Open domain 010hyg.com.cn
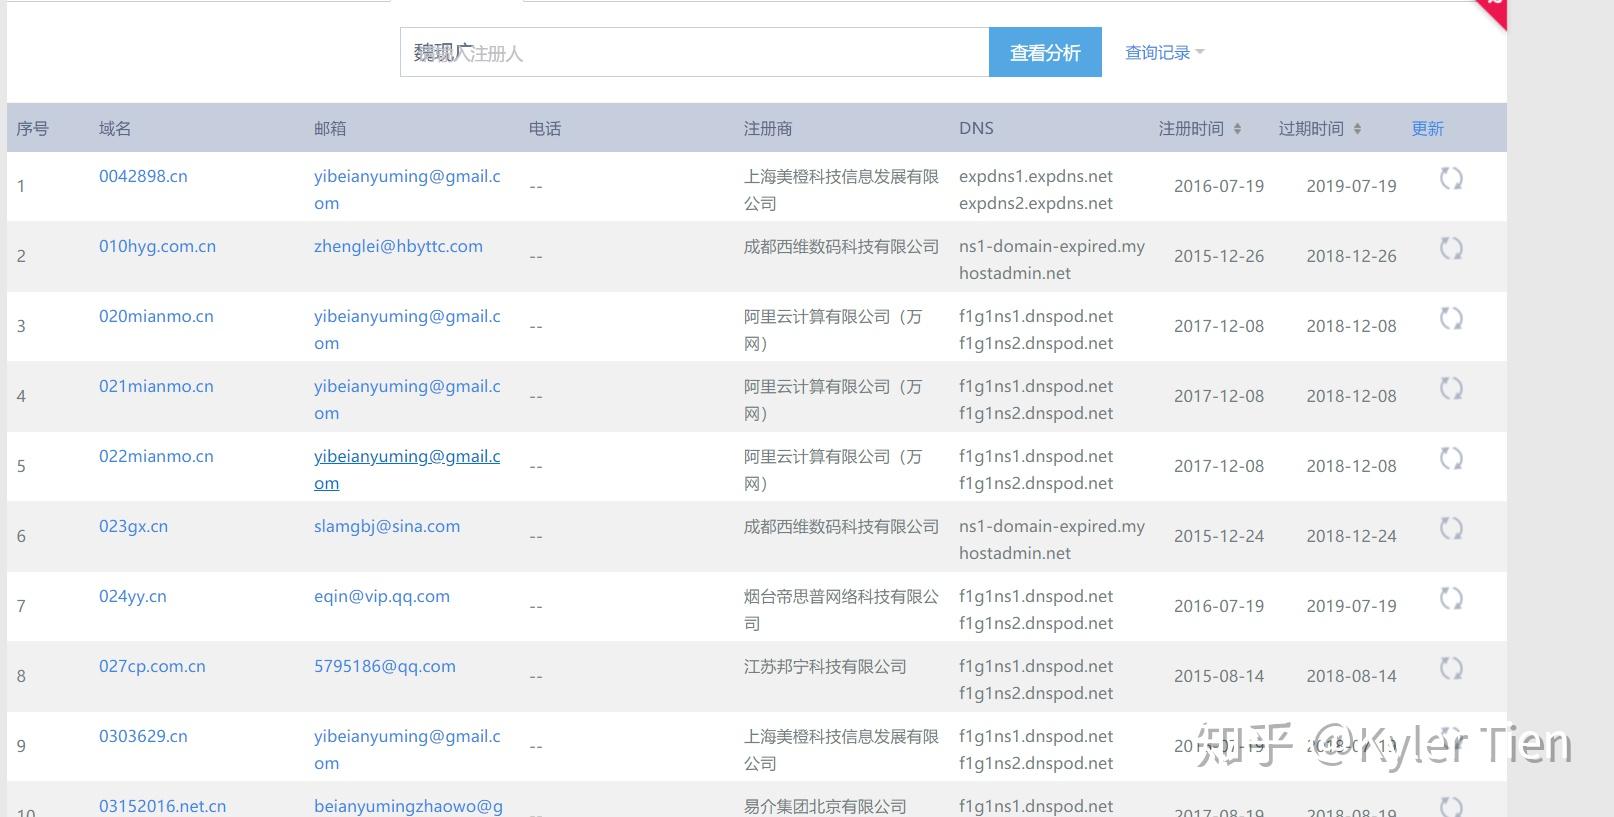 click(157, 246)
